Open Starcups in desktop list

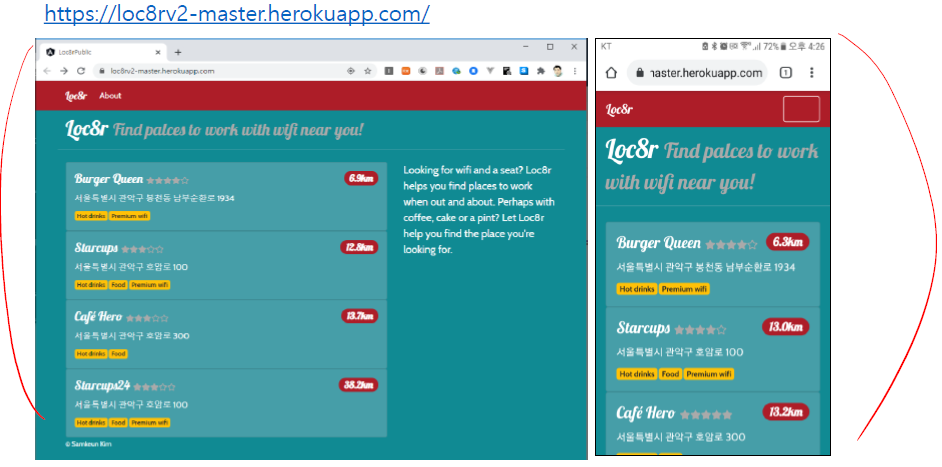(x=96, y=248)
